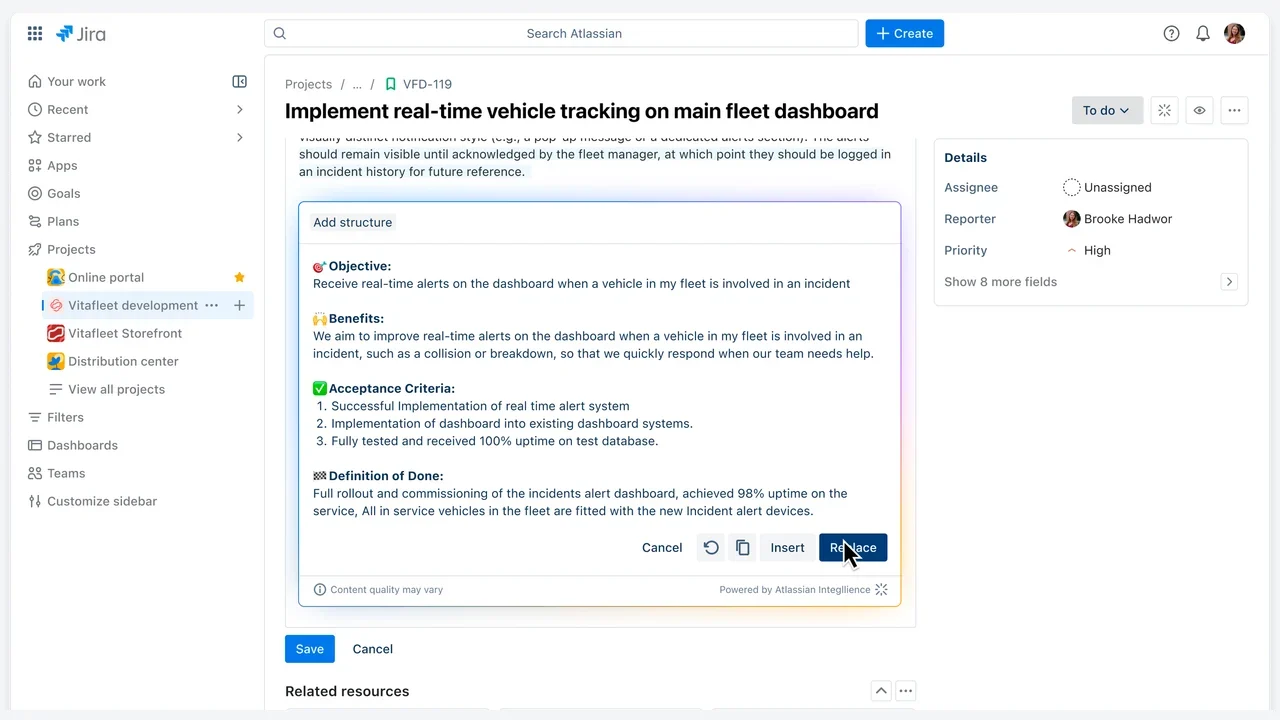Screen dimensions: 1280x720
Task: Click the Unassigned assignee field
Action: point(1107,187)
